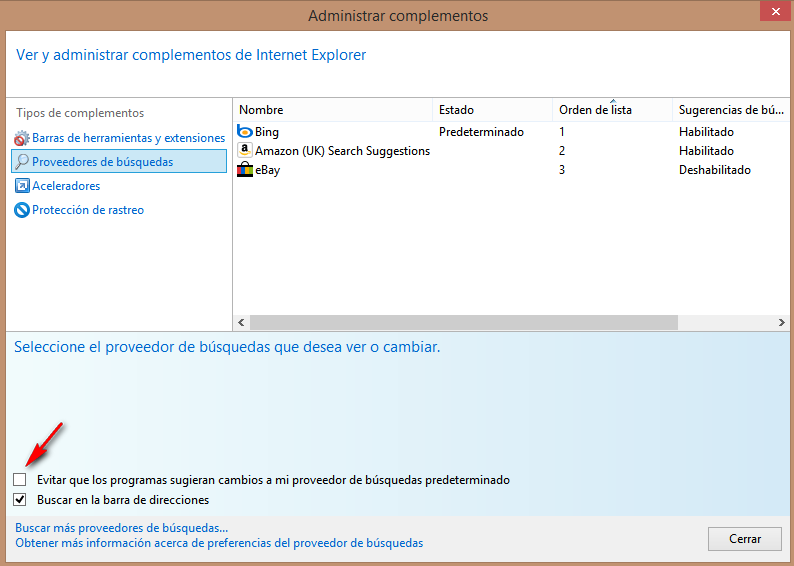Click list order 2 for Amazon
Viewport: 794px width, 566px height.
[562, 151]
